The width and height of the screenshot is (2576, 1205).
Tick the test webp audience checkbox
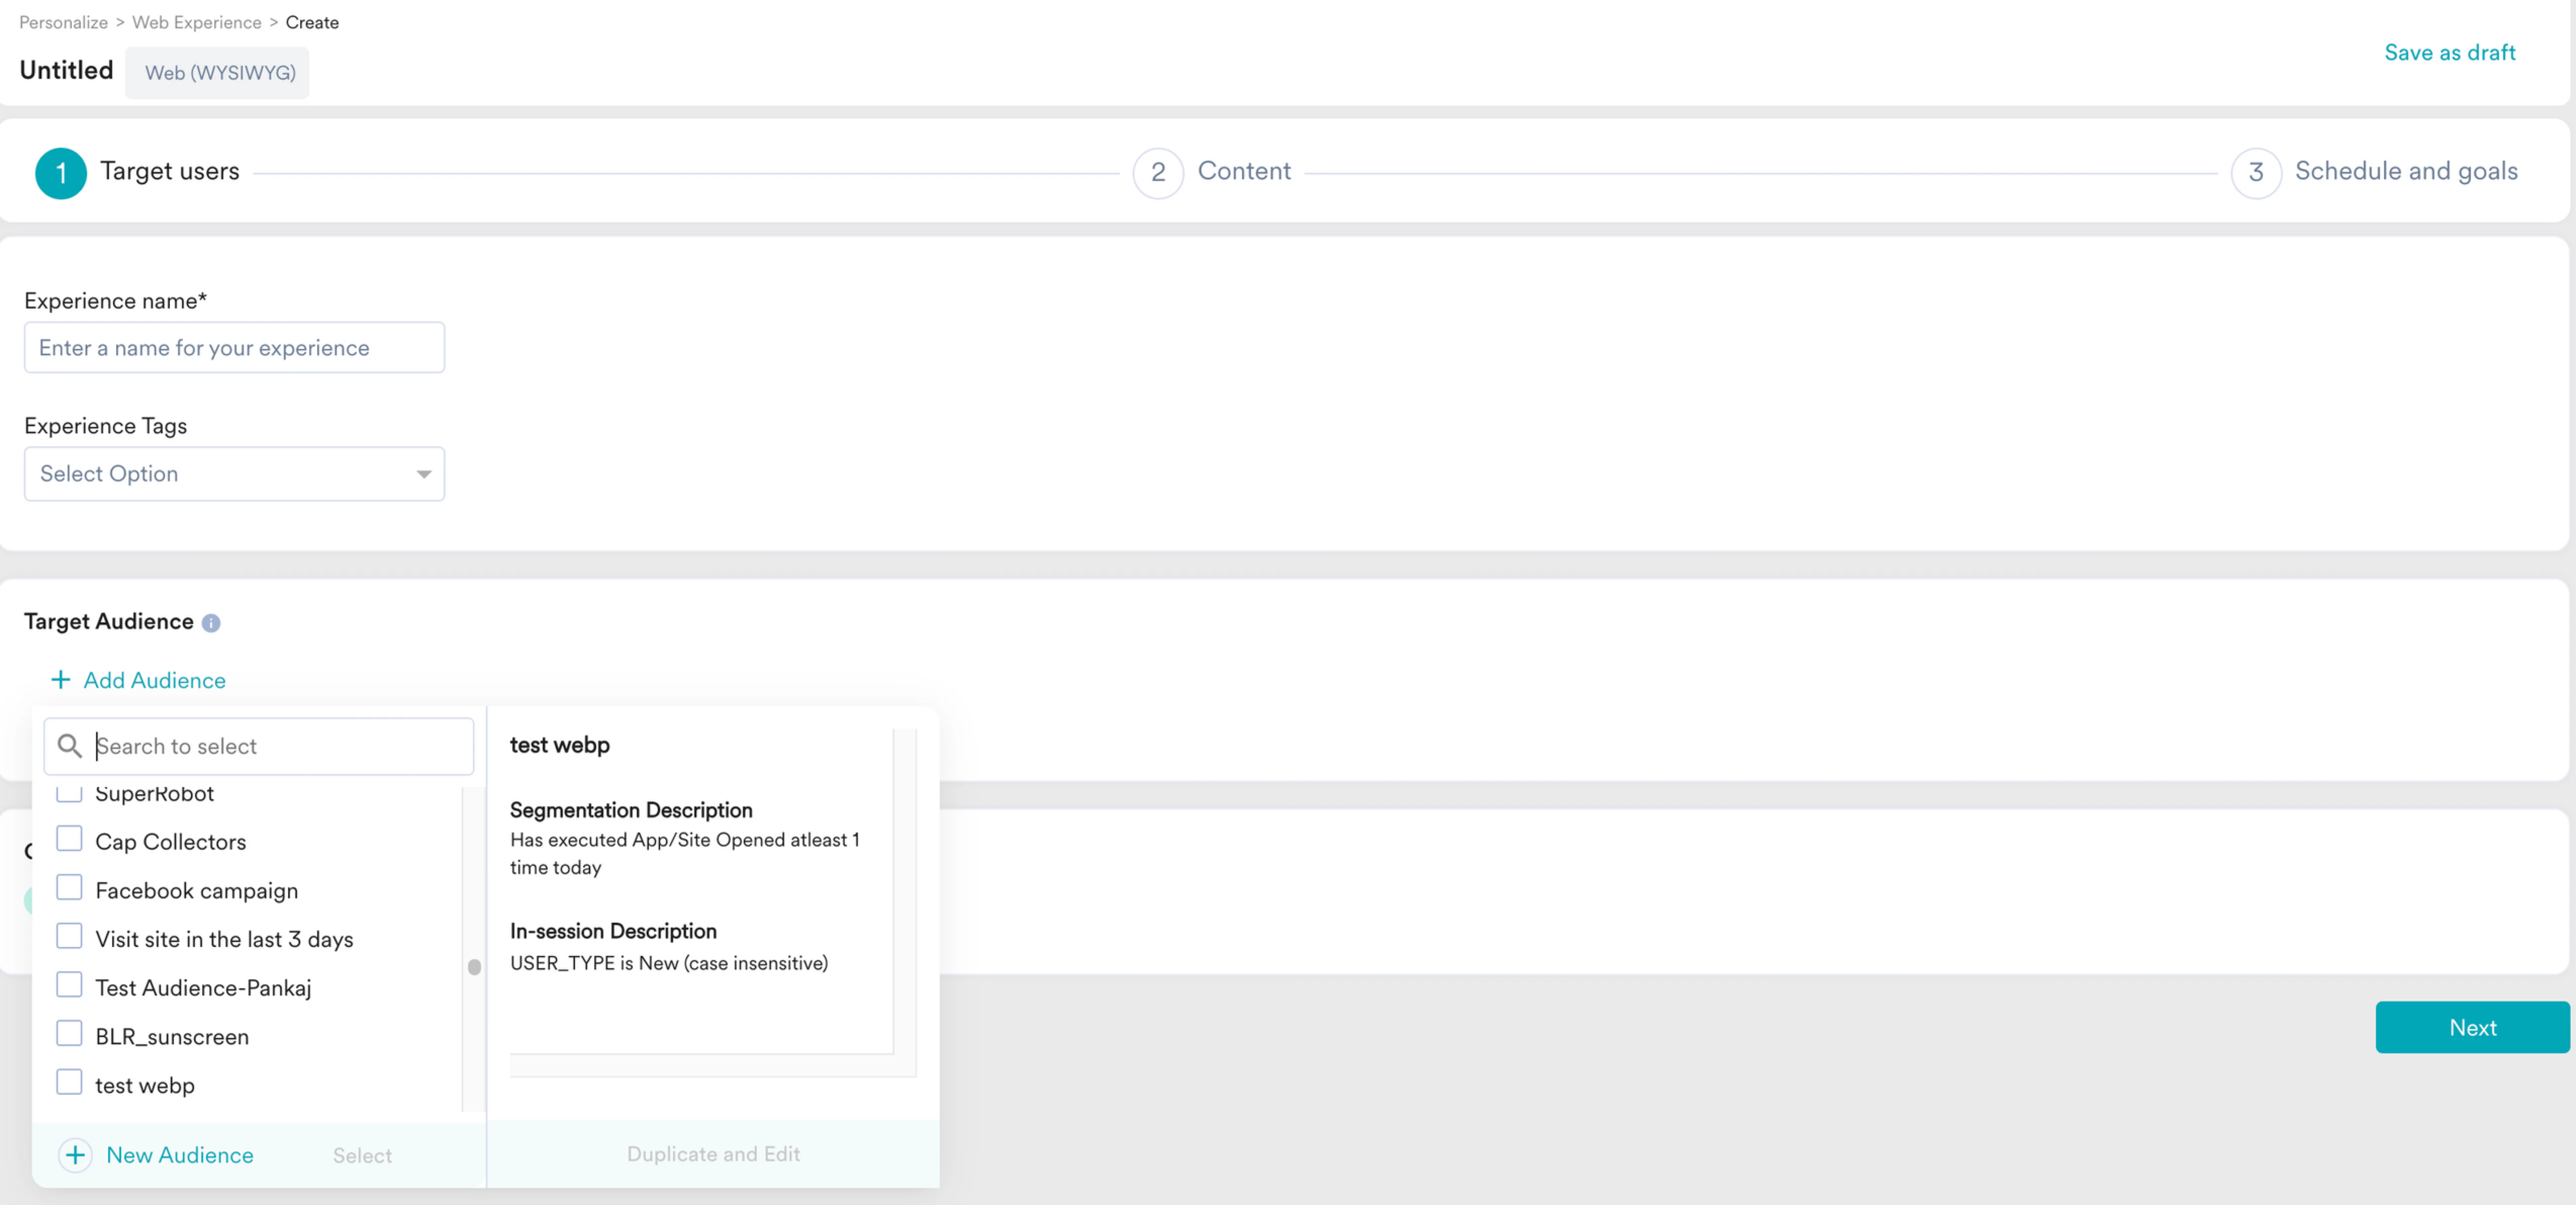point(69,1083)
